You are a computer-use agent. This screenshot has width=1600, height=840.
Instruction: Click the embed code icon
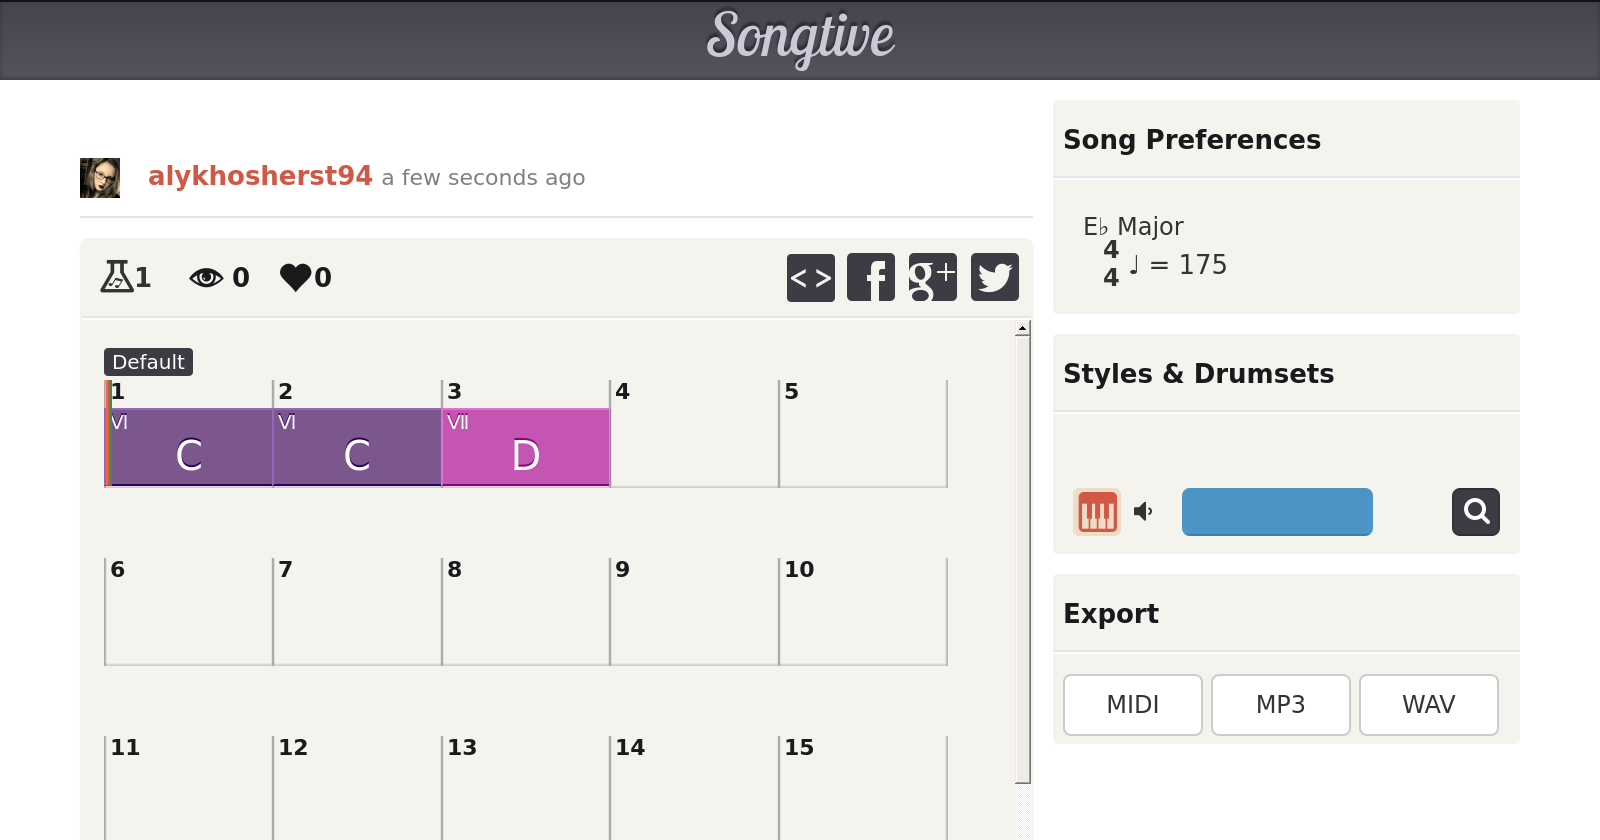810,277
